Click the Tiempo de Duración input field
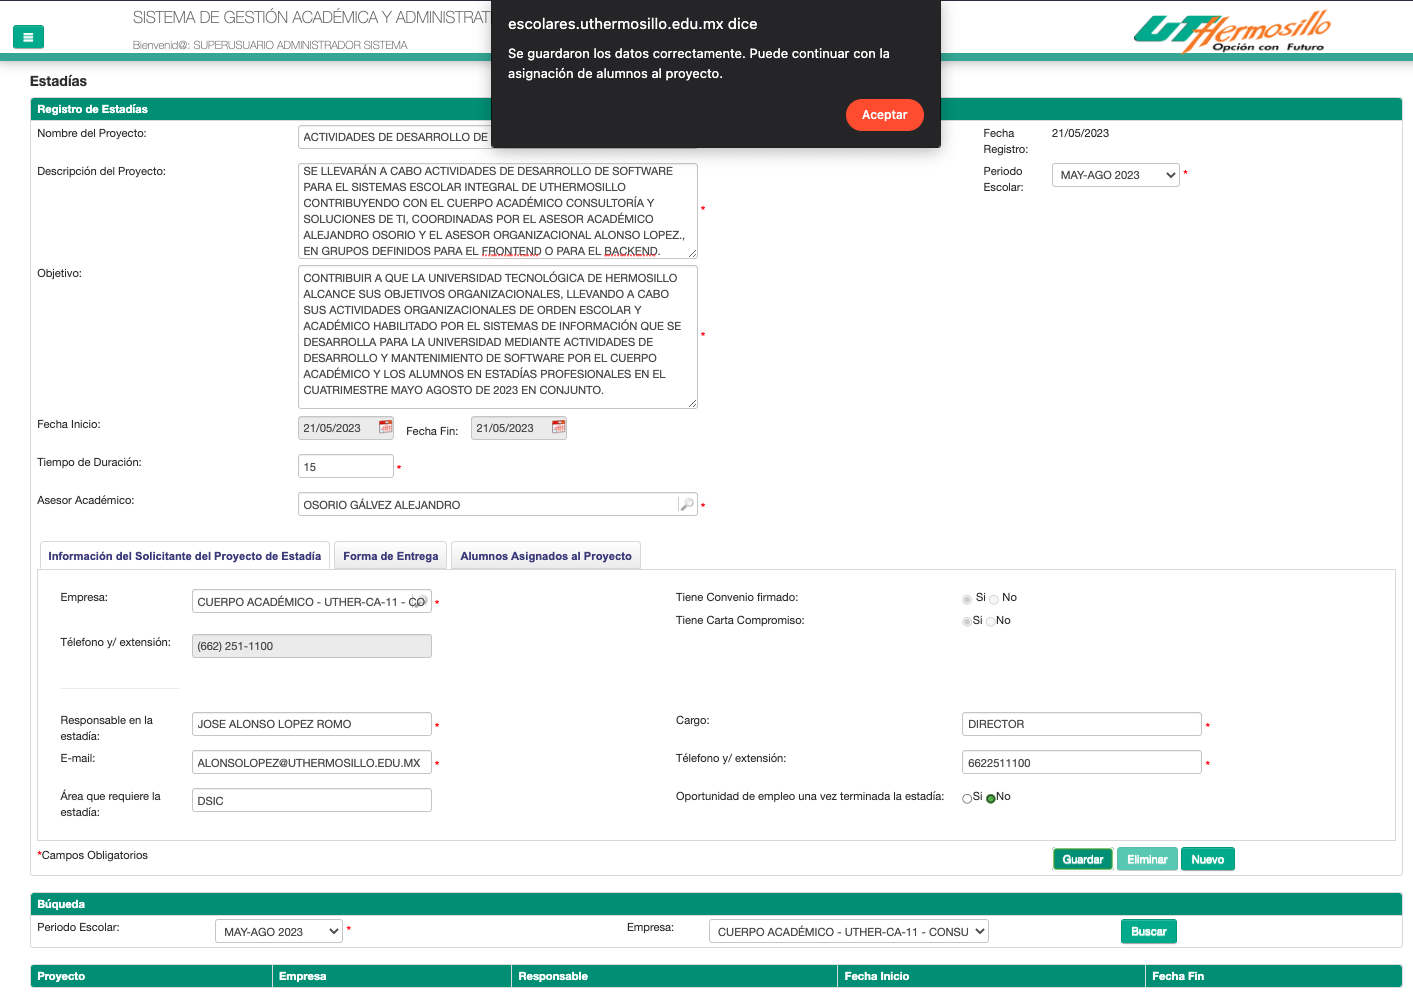Viewport: 1413px width, 992px height. coord(345,466)
